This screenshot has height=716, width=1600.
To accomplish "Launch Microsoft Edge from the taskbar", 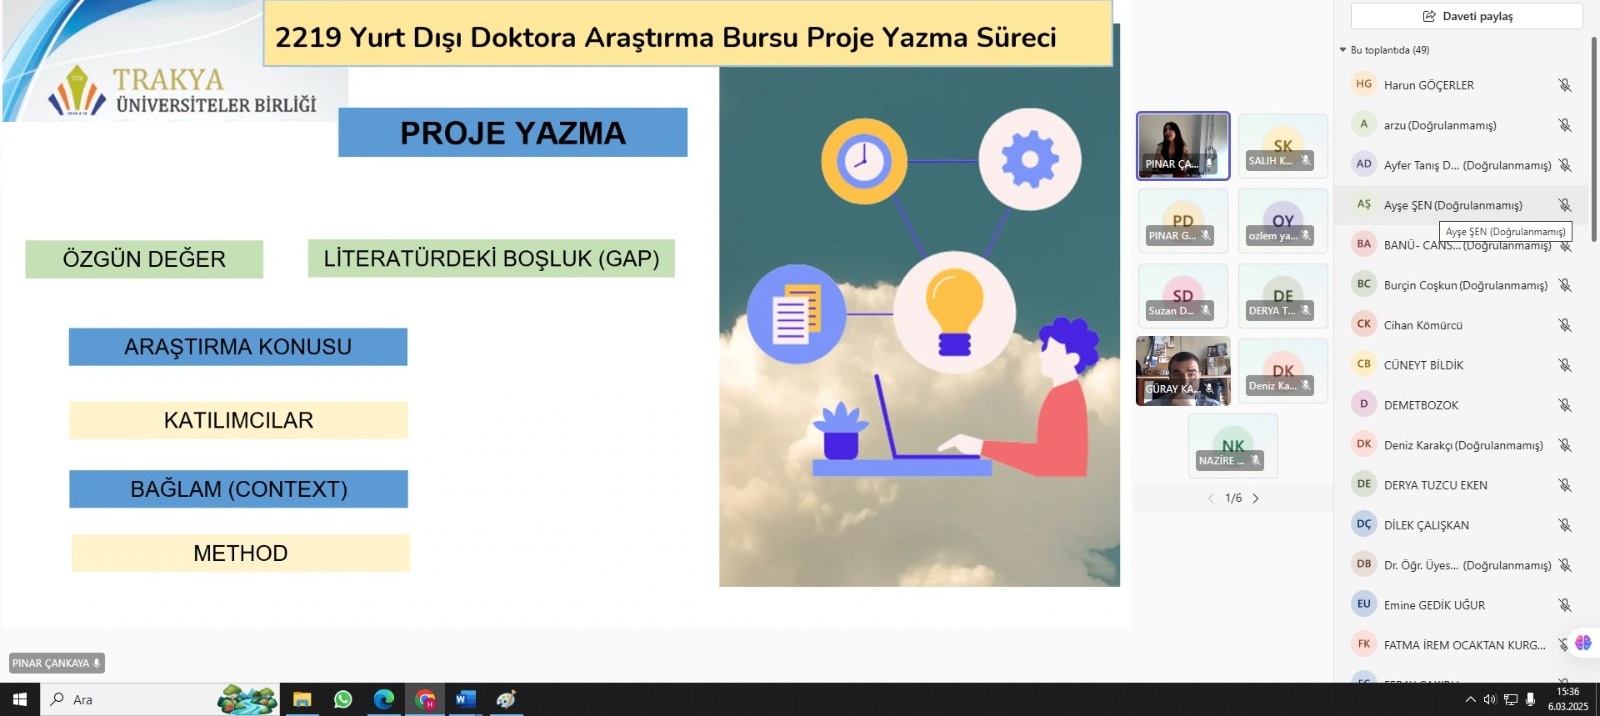I will tap(384, 699).
